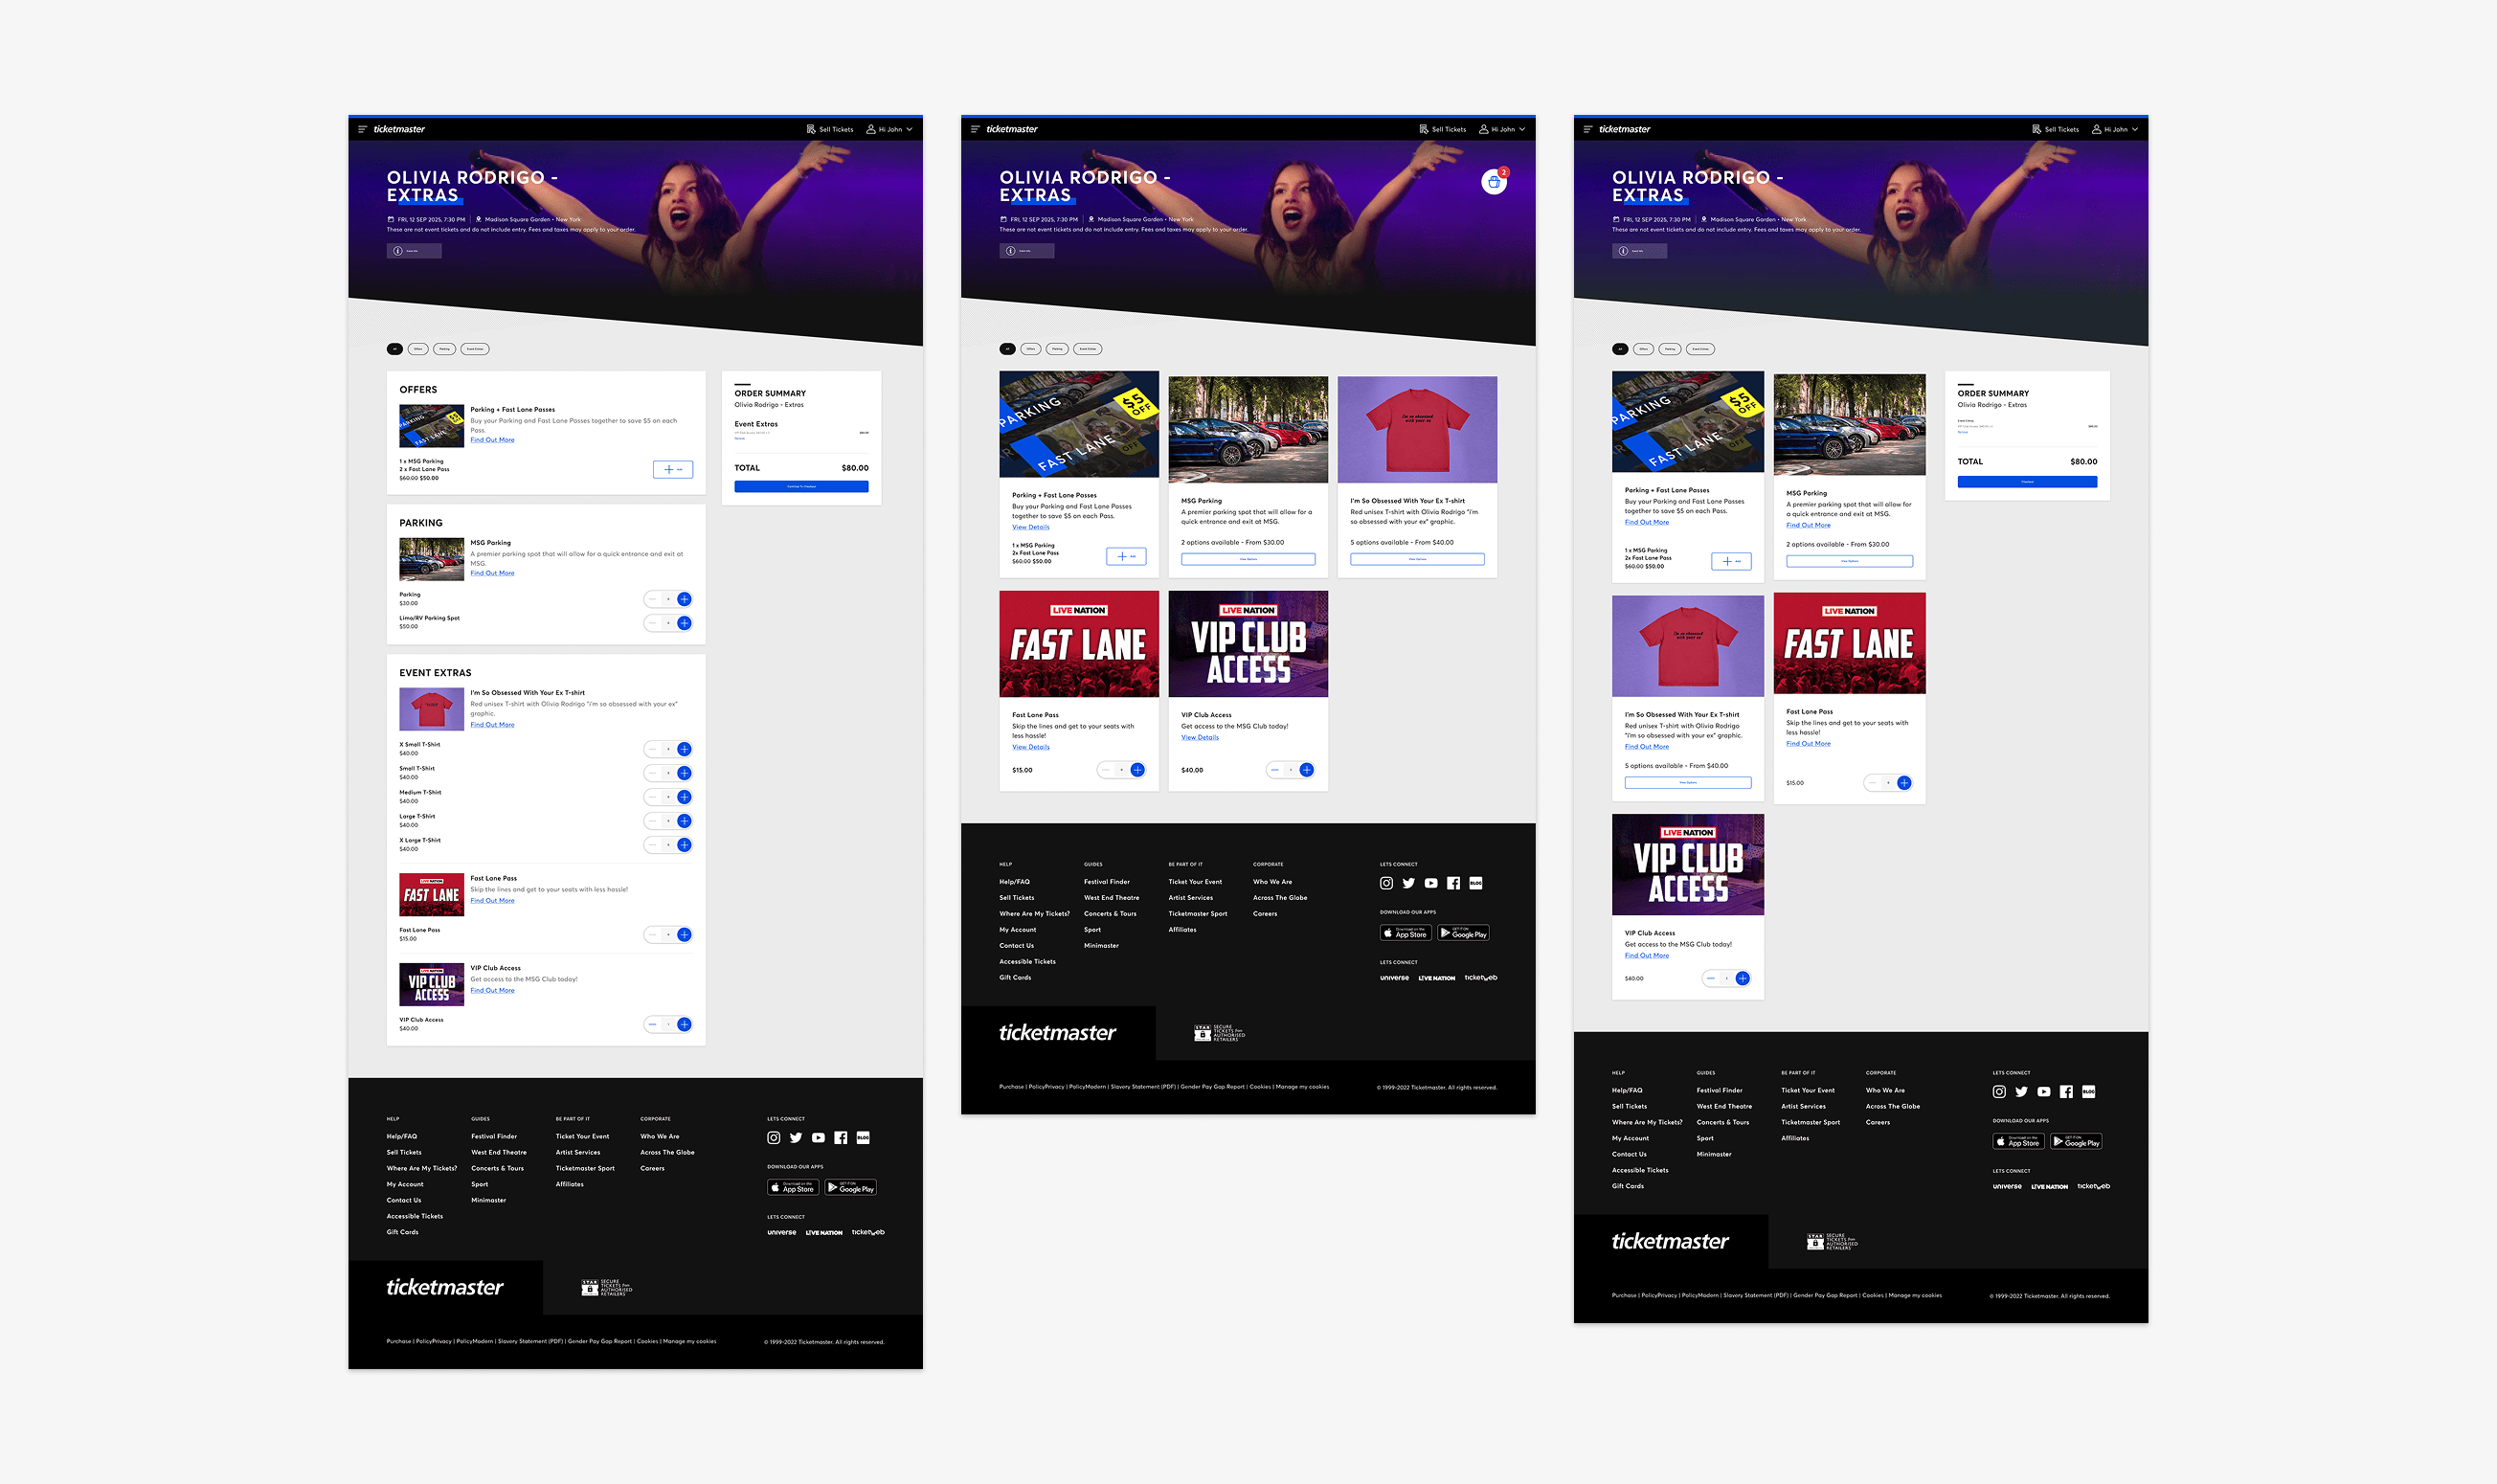Image resolution: width=2497 pixels, height=1484 pixels.
Task: Click VIP Club Access image in right mockup
Action: point(1688,864)
